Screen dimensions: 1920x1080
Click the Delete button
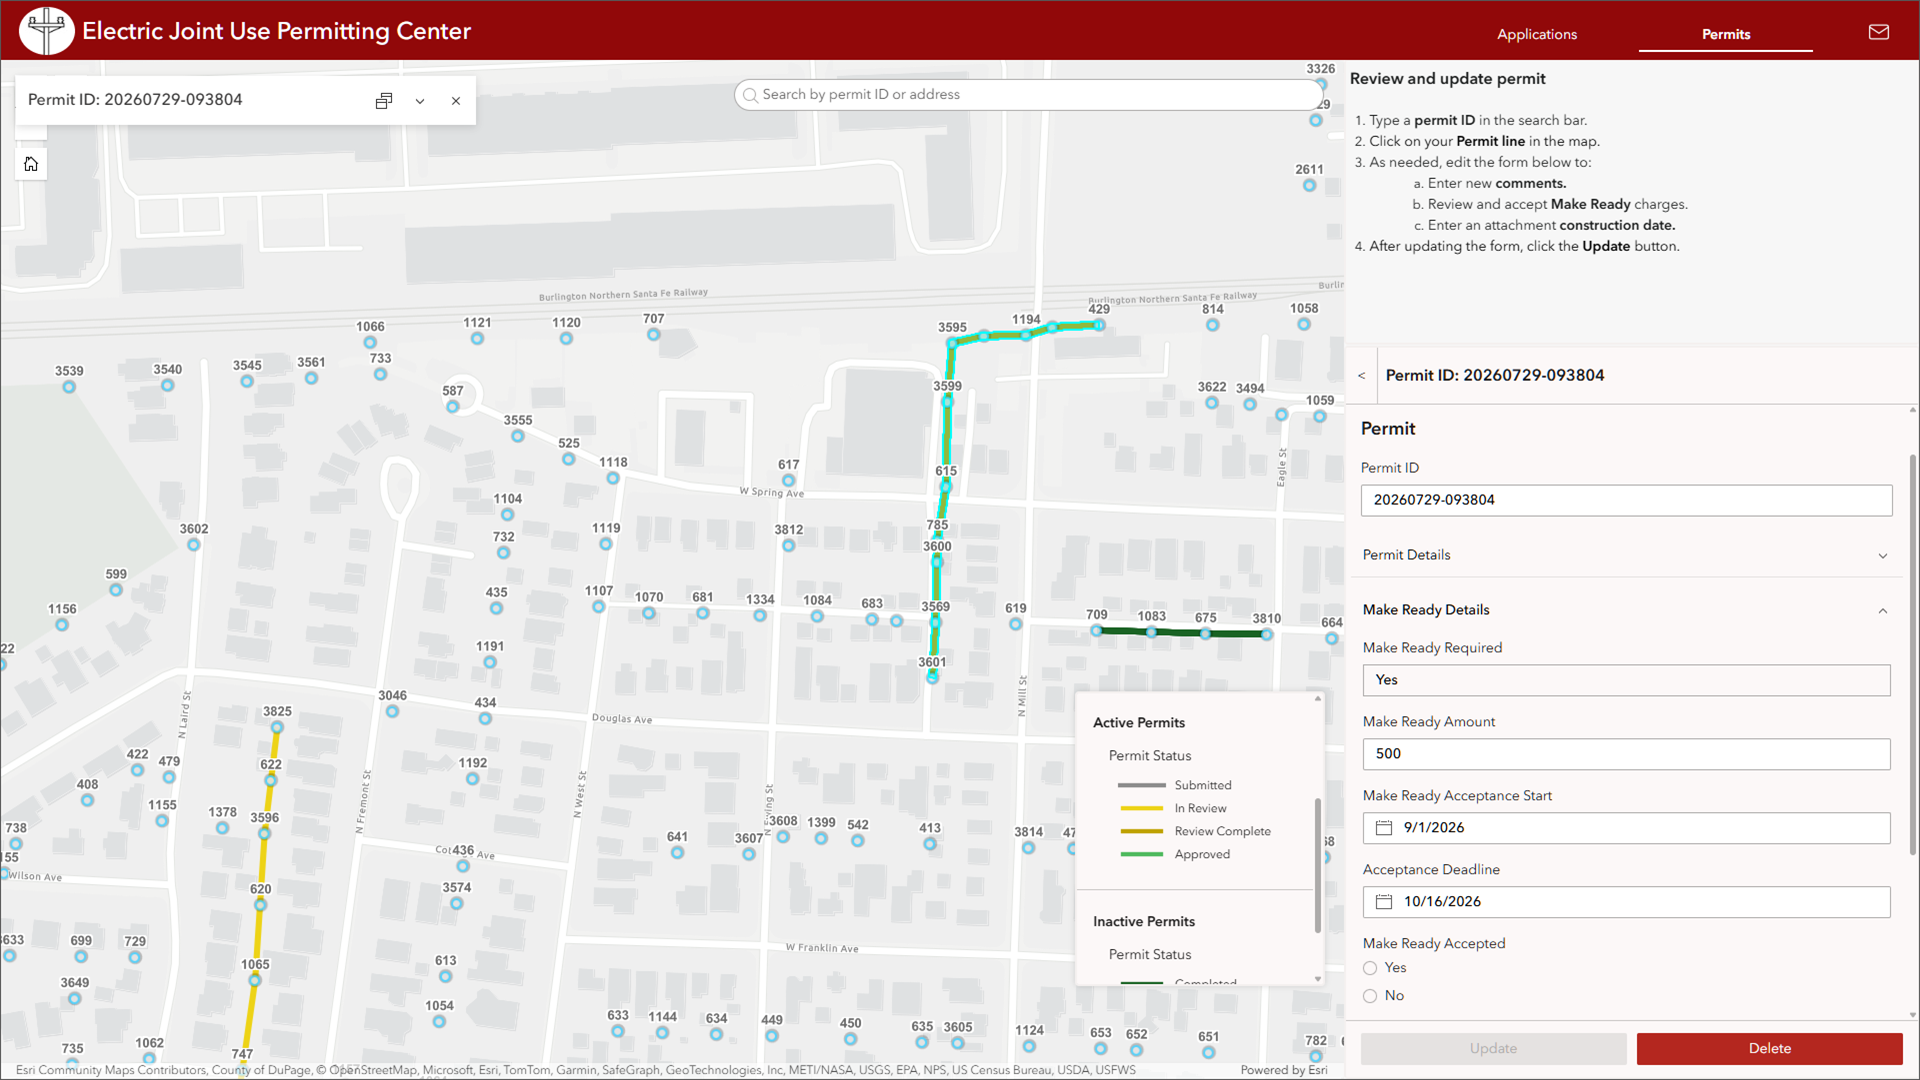tap(1769, 1049)
